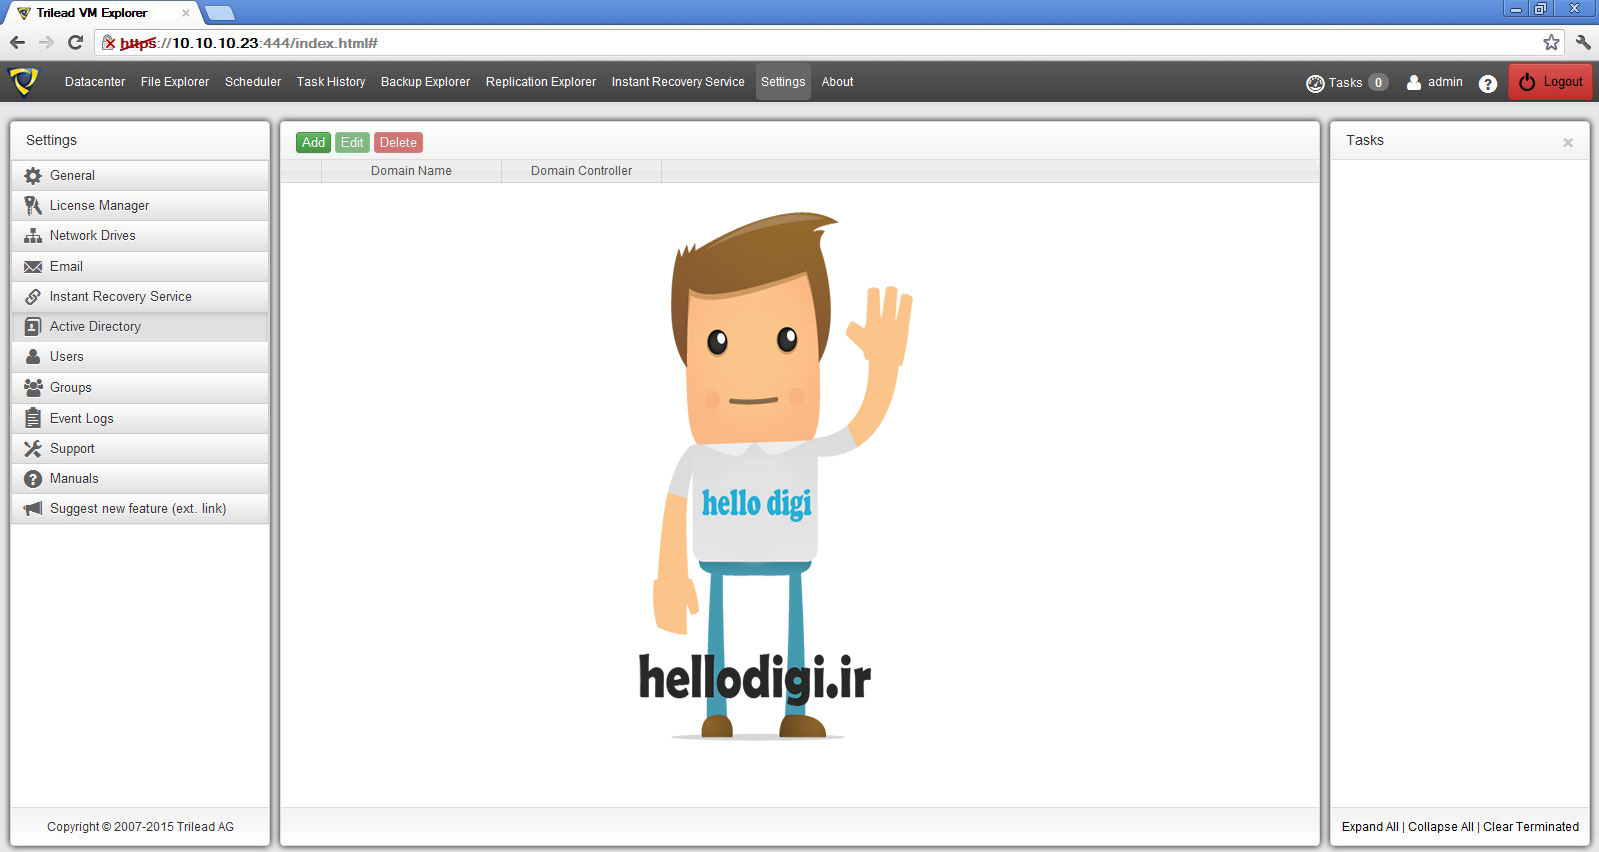Click the Tasks count badge

1378,83
